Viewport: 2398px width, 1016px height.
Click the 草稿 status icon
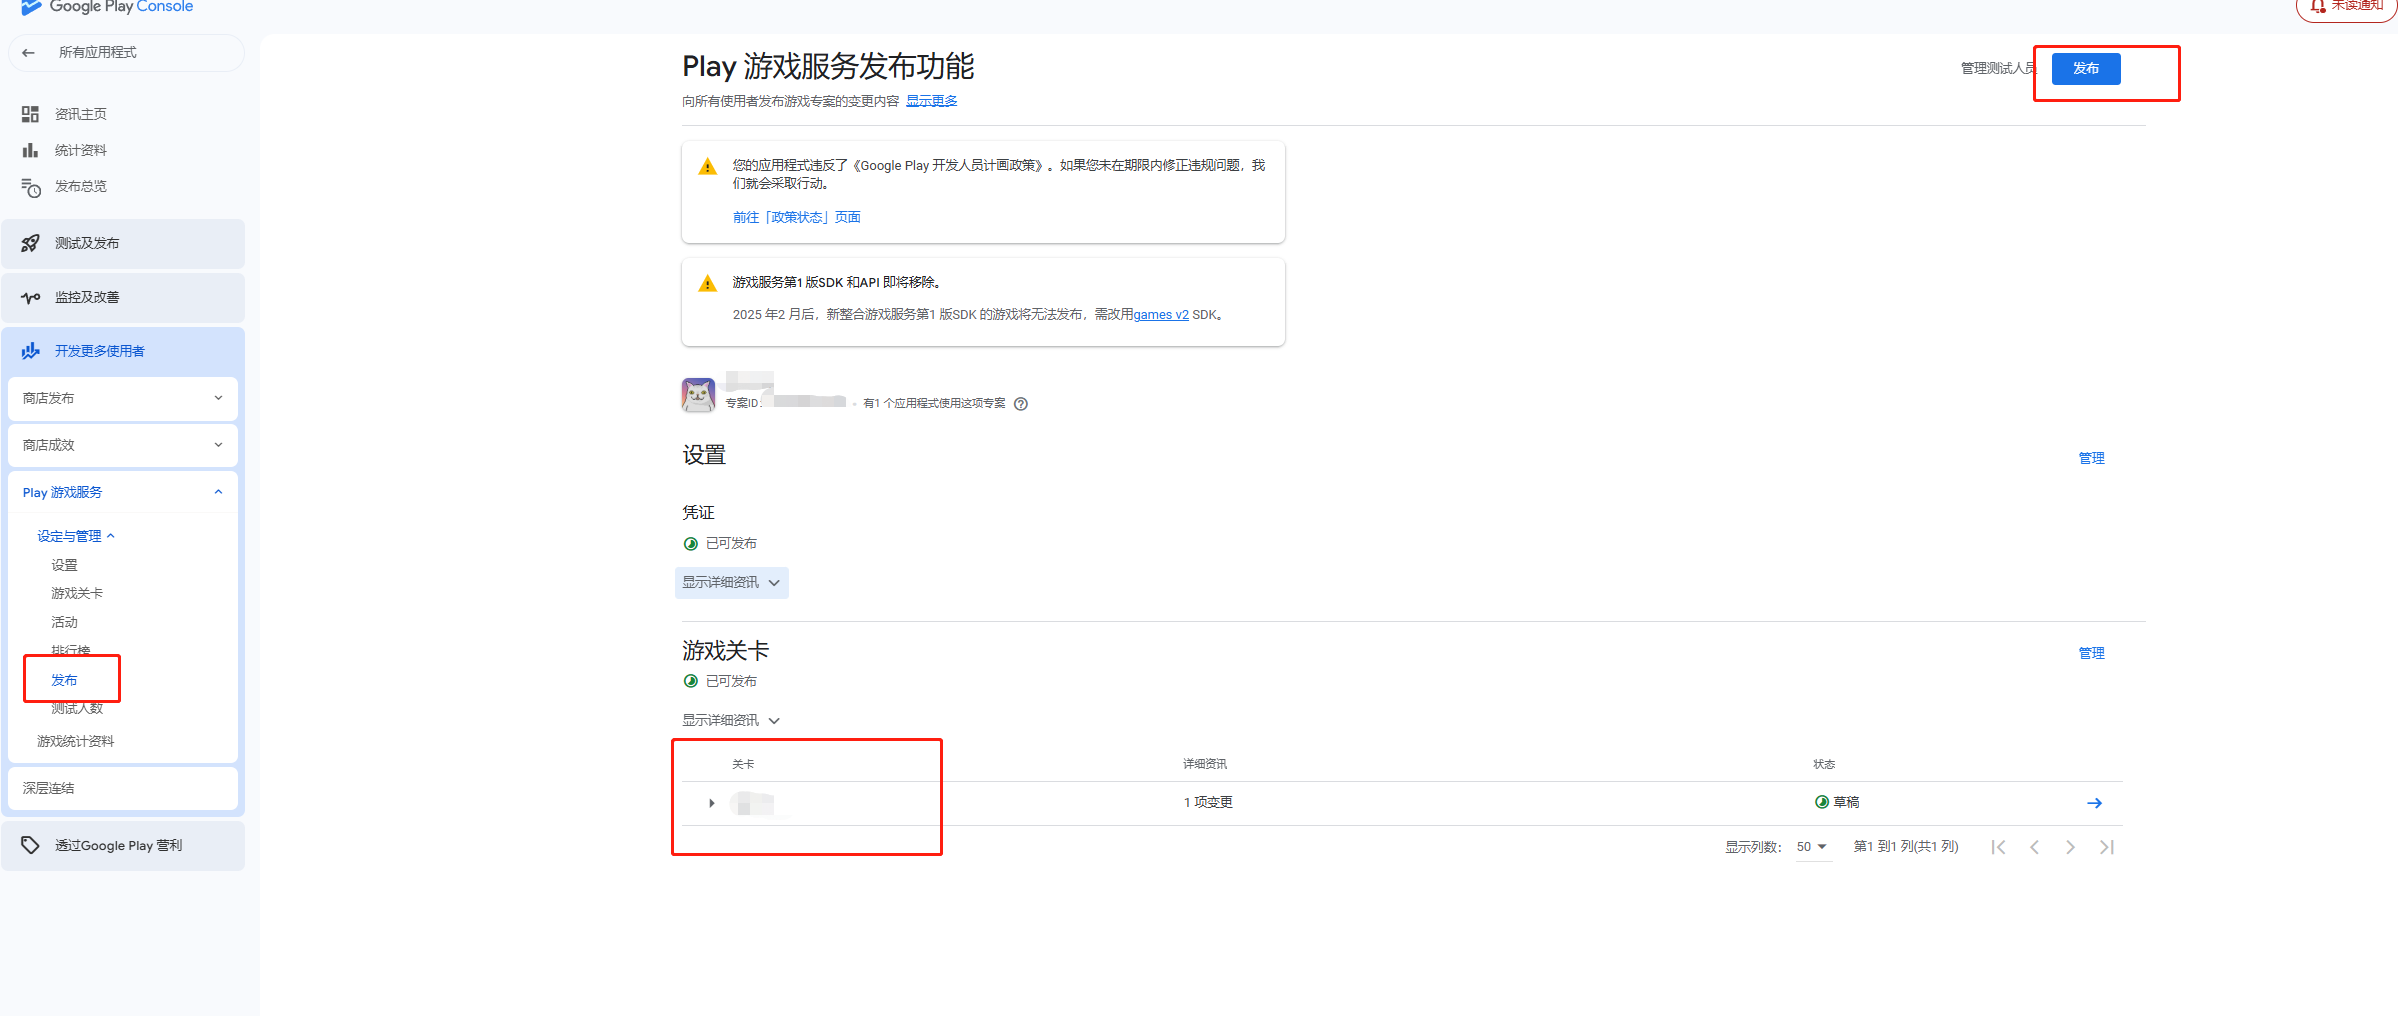1822,802
